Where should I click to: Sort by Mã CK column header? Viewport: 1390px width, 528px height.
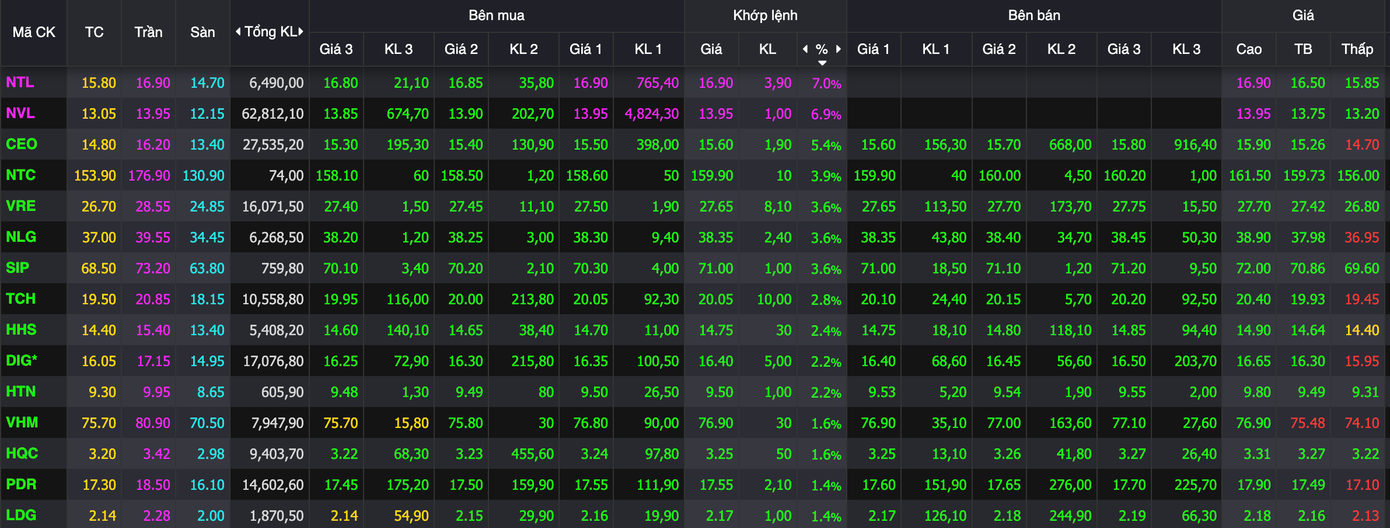pyautogui.click(x=34, y=32)
